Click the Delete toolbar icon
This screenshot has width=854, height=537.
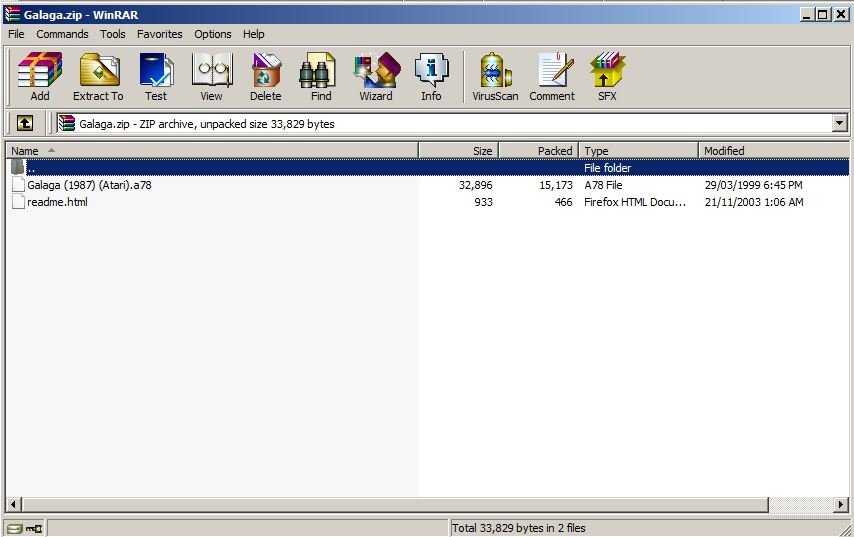pos(266,77)
